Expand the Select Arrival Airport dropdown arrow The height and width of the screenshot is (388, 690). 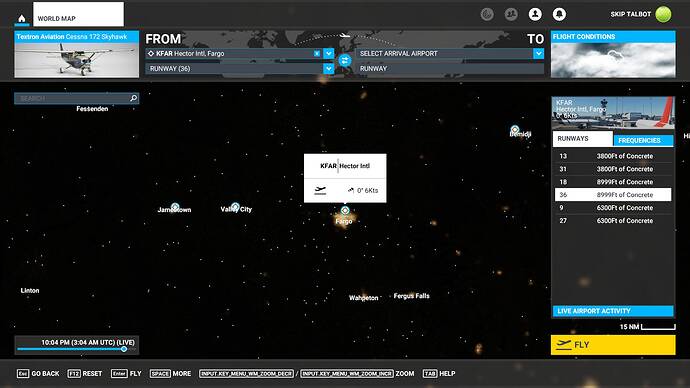pos(539,53)
